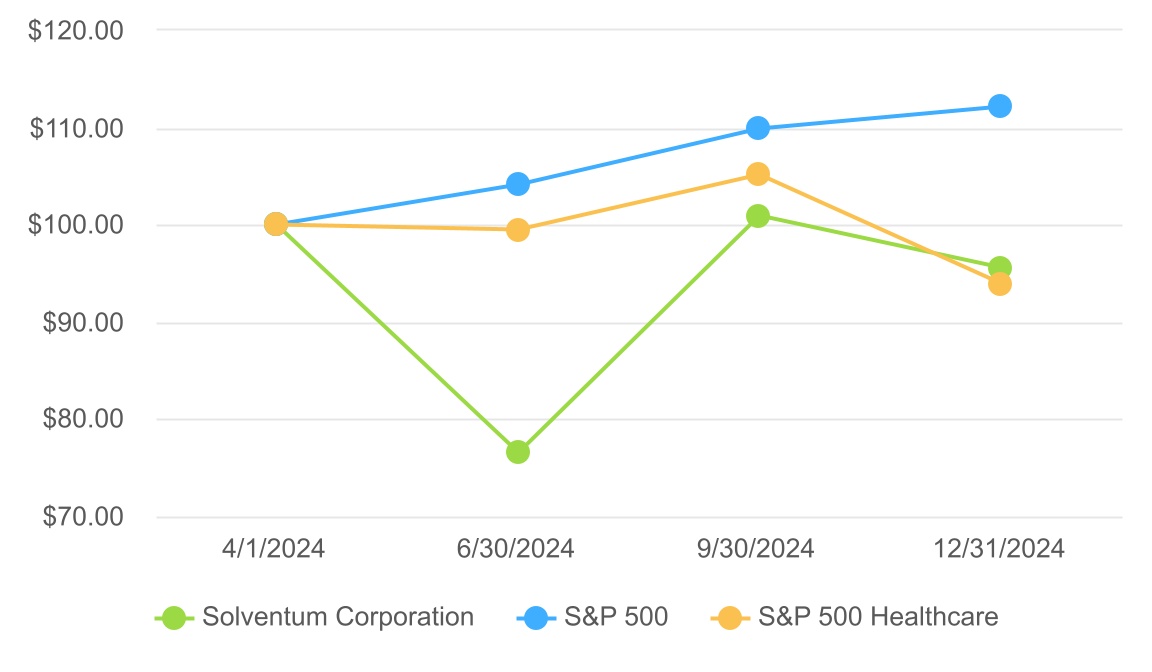Viewport: 1152px width, 672px height.
Task: Click the orange S&P 500 Healthcare legend marker
Action: 730,618
